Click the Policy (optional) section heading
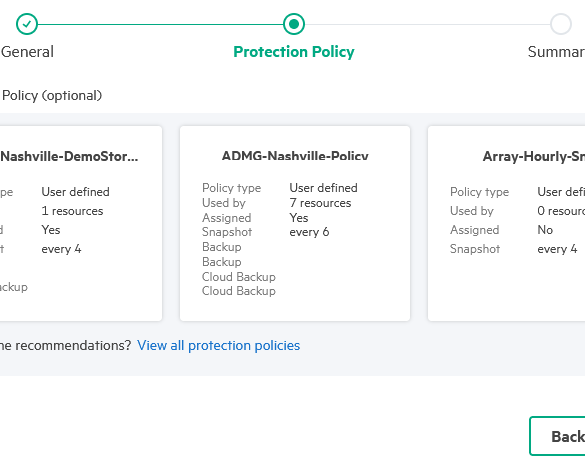Image resolution: width=585 pixels, height=469 pixels. click(52, 96)
